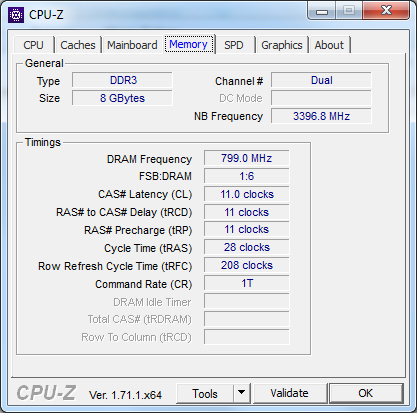Open the Caches tab
417x413 pixels.
78,45
